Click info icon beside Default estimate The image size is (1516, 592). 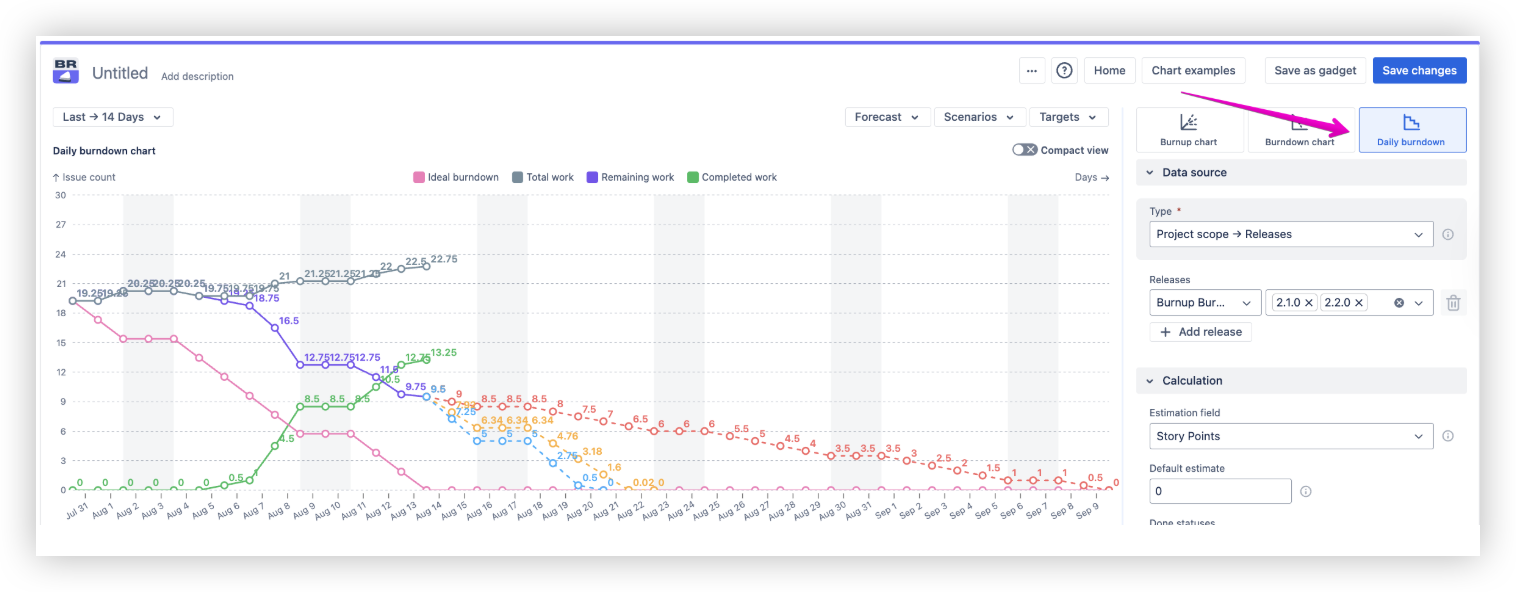[1306, 492]
